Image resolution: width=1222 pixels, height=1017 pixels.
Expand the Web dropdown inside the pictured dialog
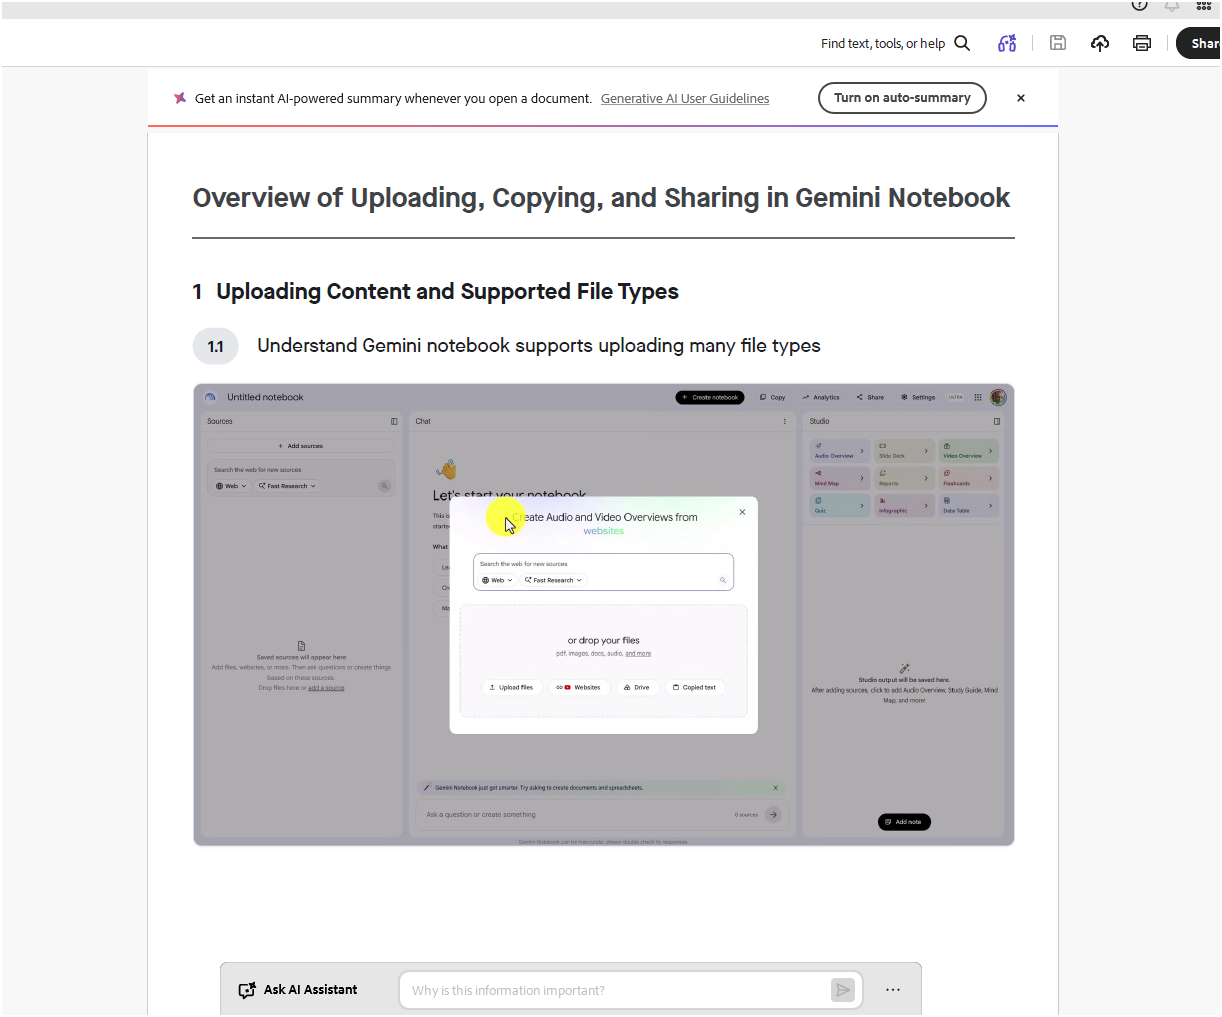pos(497,580)
